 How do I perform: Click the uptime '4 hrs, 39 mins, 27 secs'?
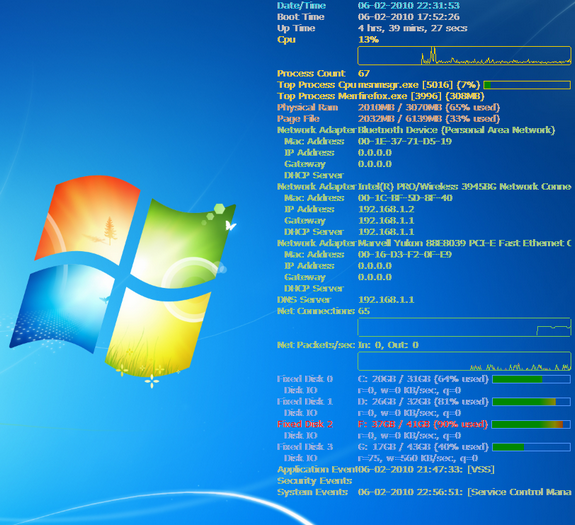(x=413, y=28)
